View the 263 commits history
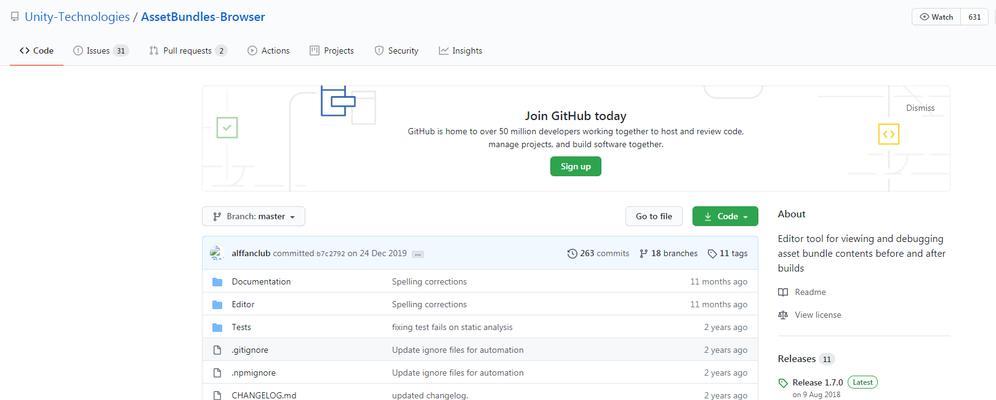 click(x=598, y=253)
